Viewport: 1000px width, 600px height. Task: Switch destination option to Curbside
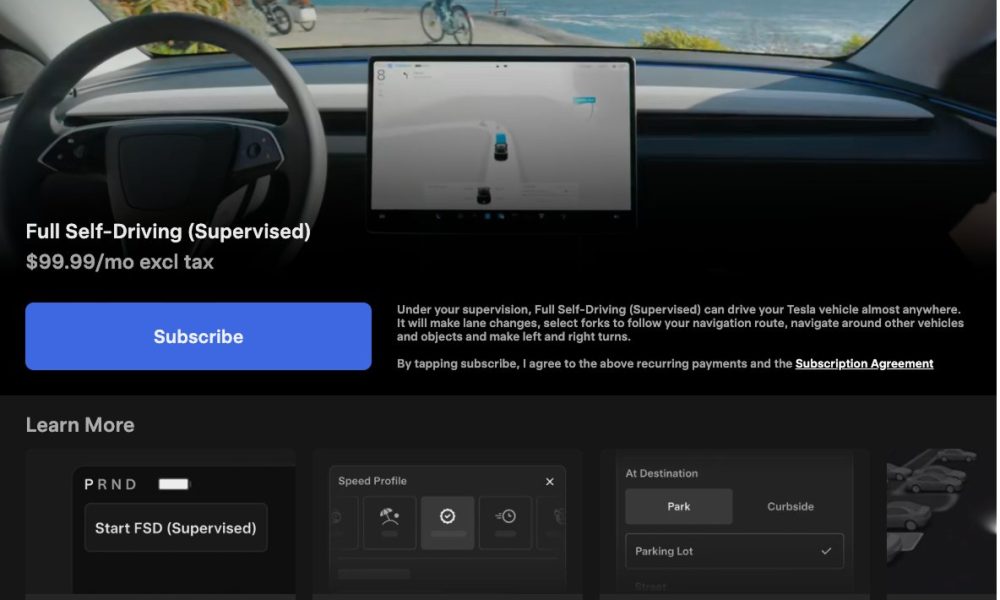coord(790,507)
